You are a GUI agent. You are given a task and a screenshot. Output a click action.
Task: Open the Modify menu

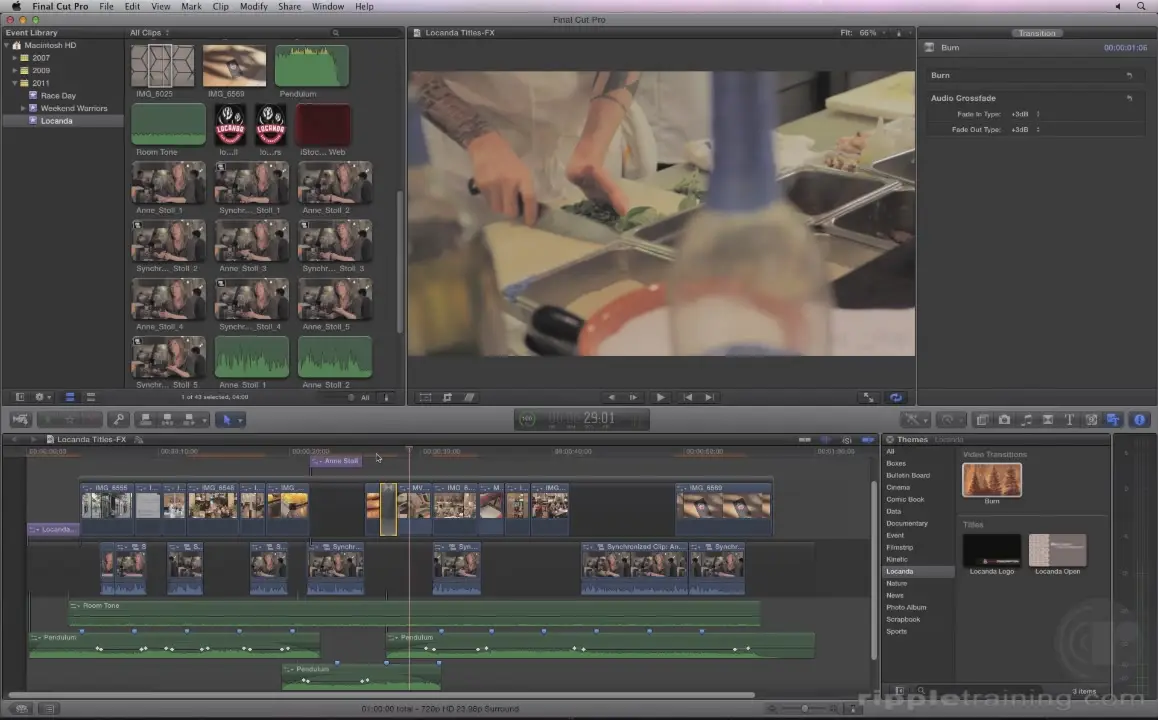tap(253, 6)
